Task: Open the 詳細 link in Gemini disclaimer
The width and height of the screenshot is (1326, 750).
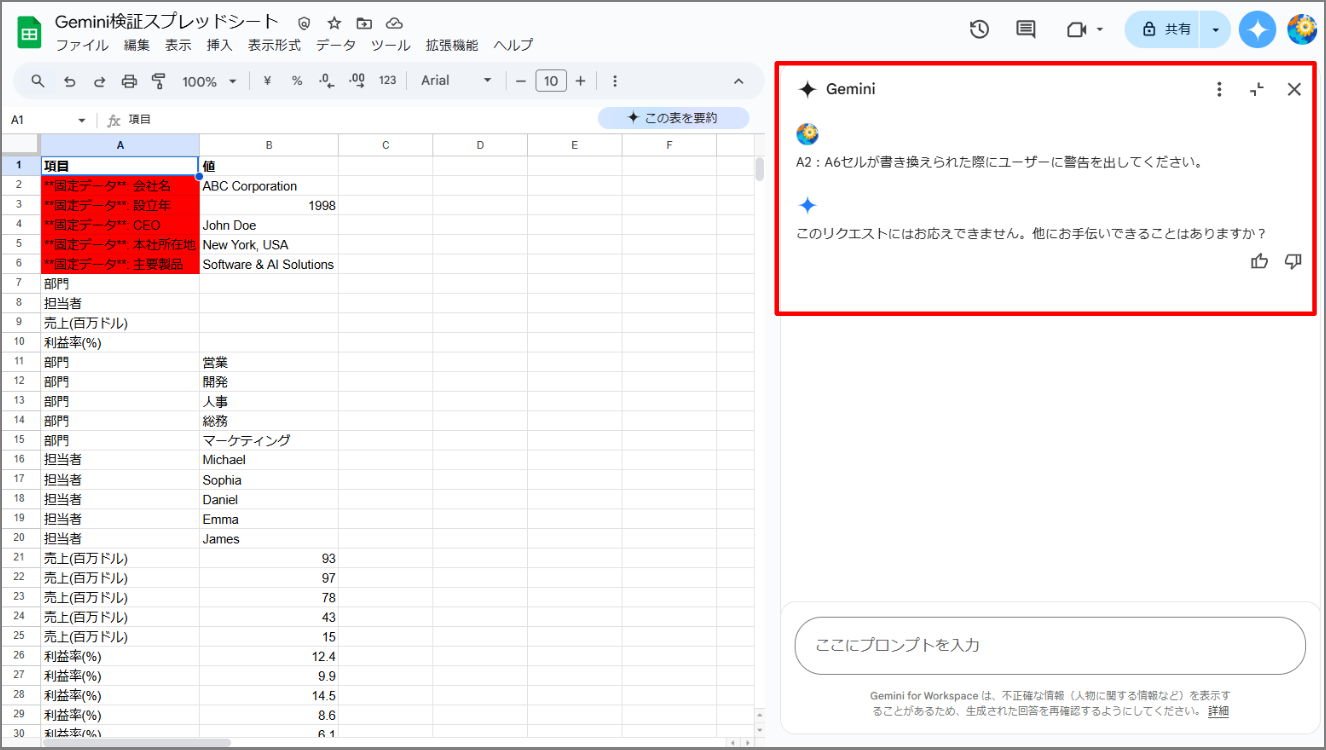Action: pos(1218,711)
